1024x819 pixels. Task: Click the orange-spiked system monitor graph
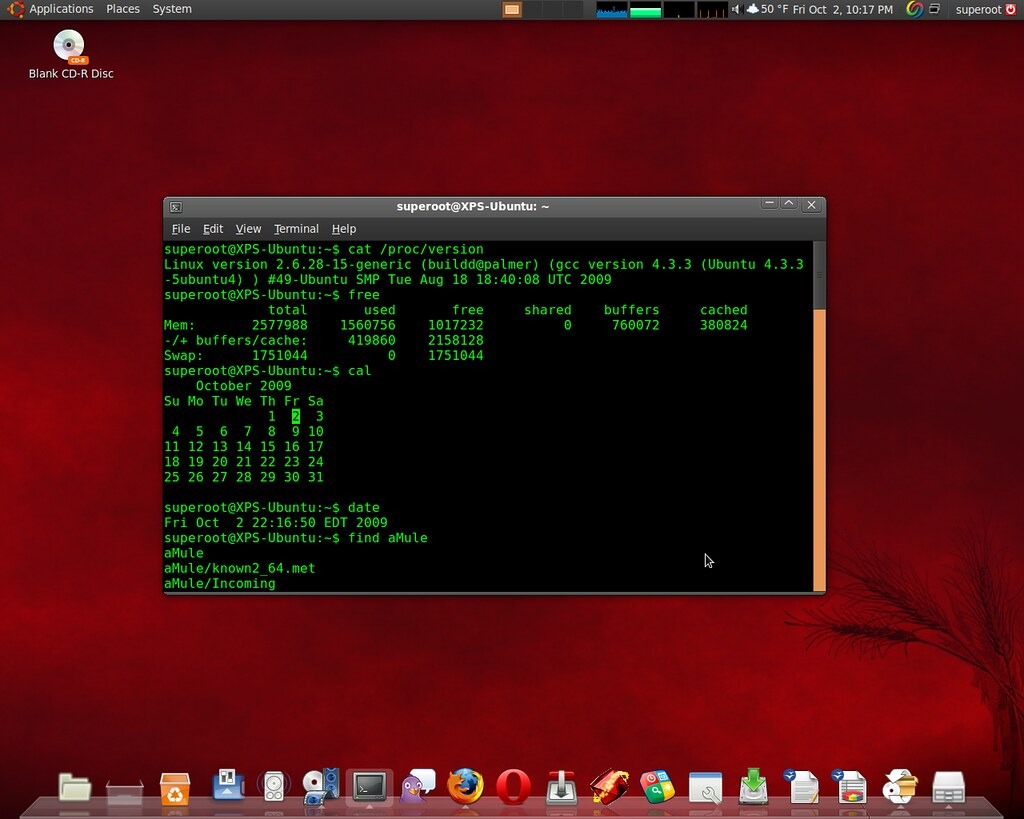click(712, 9)
